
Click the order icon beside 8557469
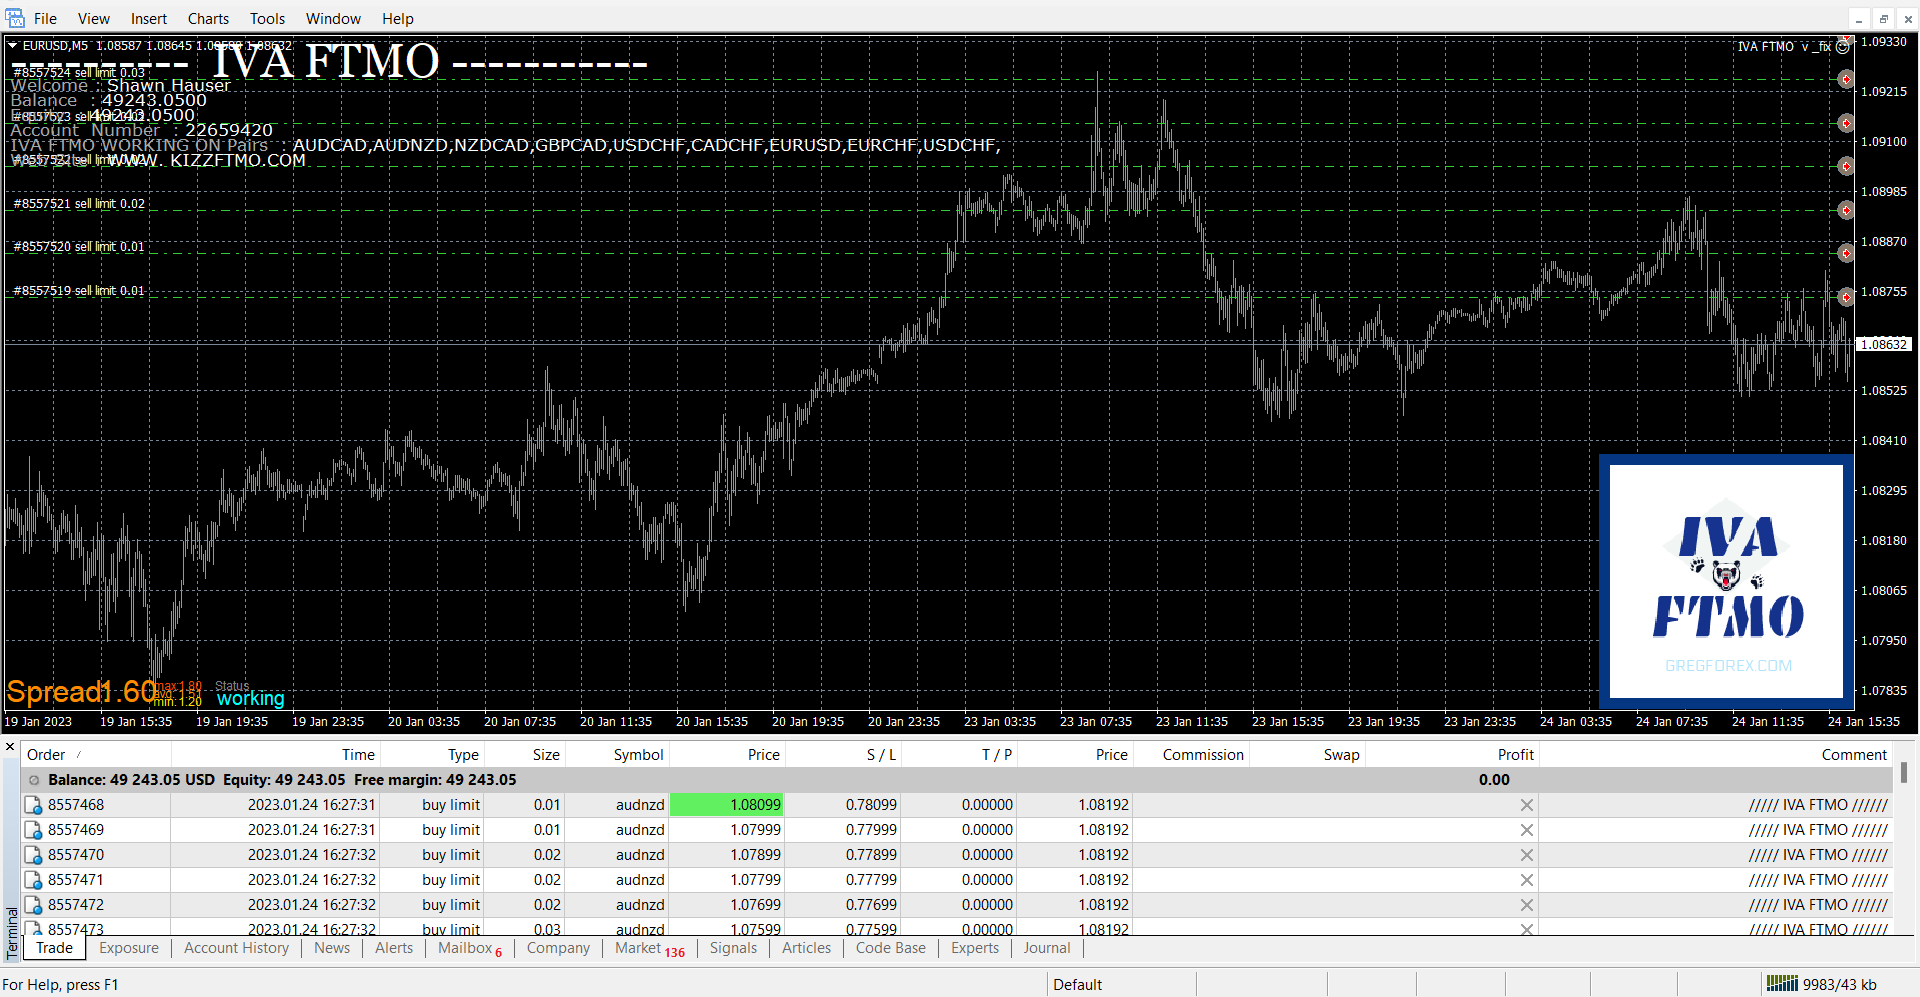33,830
